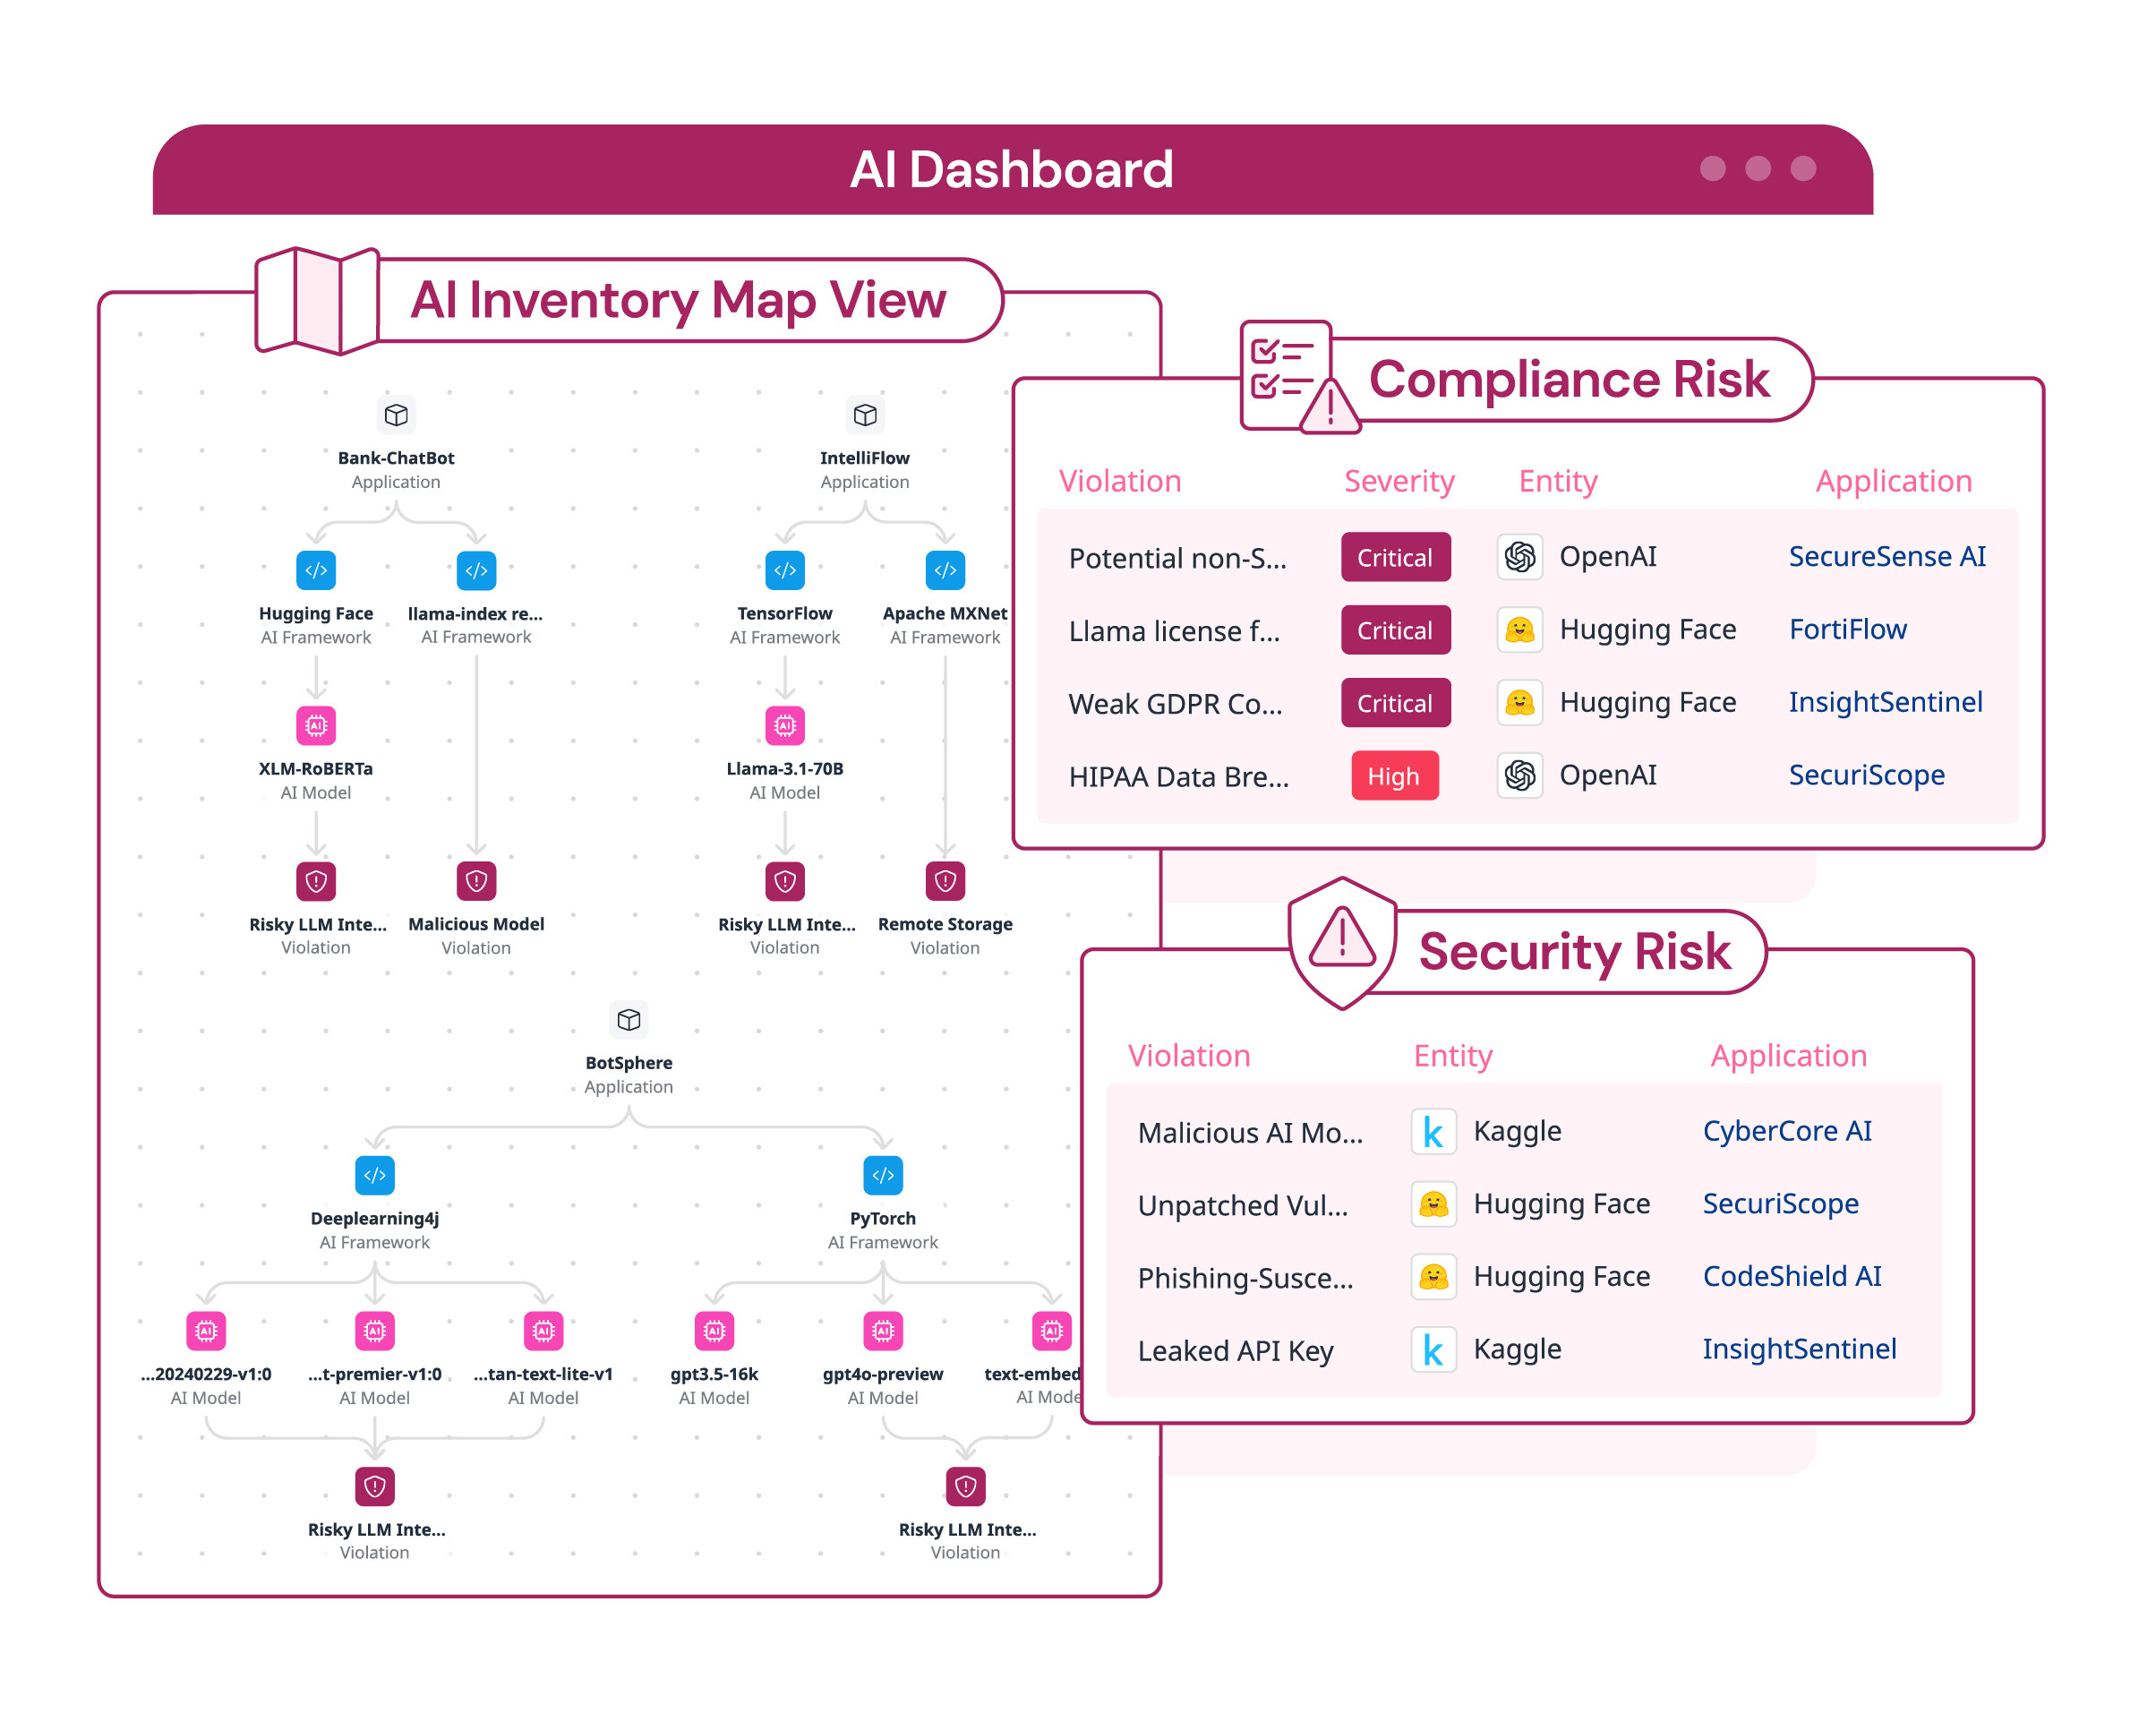Click the OpenAI logo in HIPAA Data row
The height and width of the screenshot is (1713, 2156).
coord(1520,775)
